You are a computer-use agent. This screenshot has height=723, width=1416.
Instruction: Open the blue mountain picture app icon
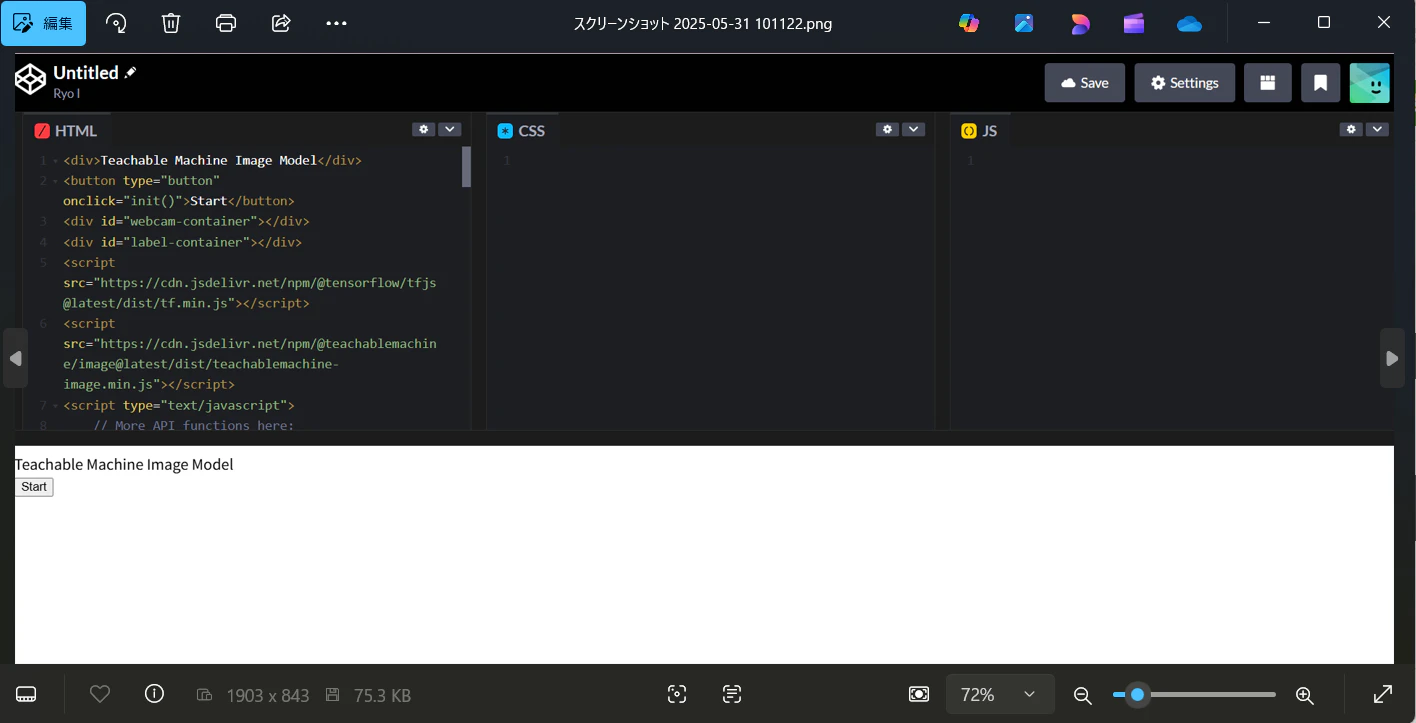[x=1024, y=23]
